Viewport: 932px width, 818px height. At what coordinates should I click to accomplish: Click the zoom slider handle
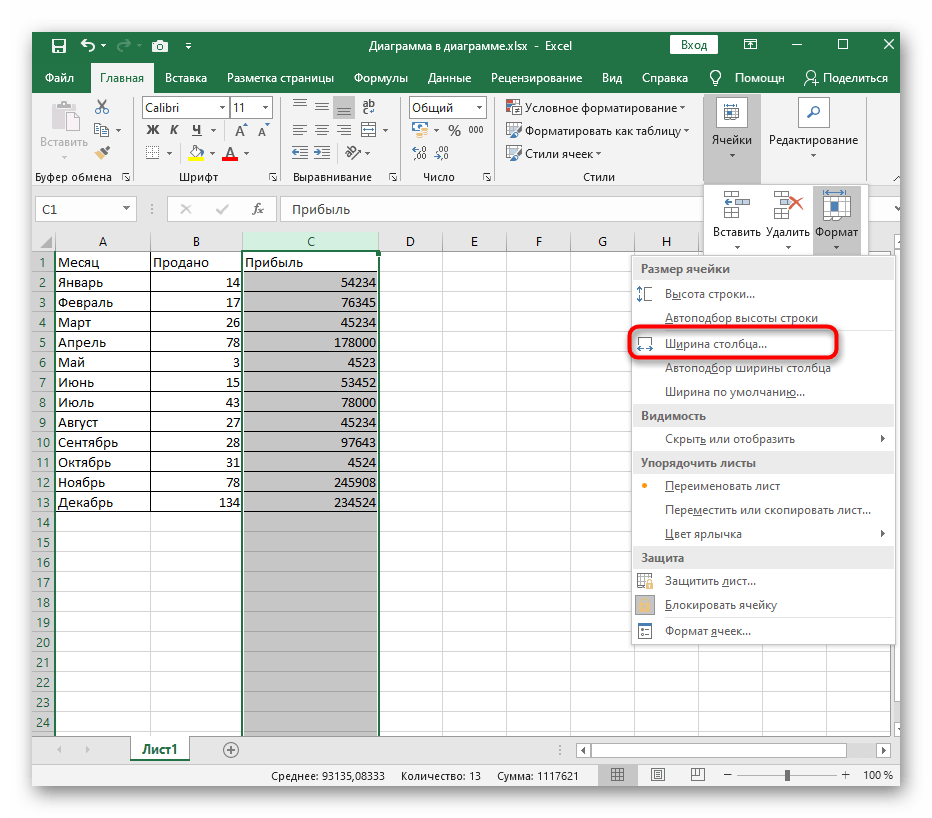tap(787, 775)
